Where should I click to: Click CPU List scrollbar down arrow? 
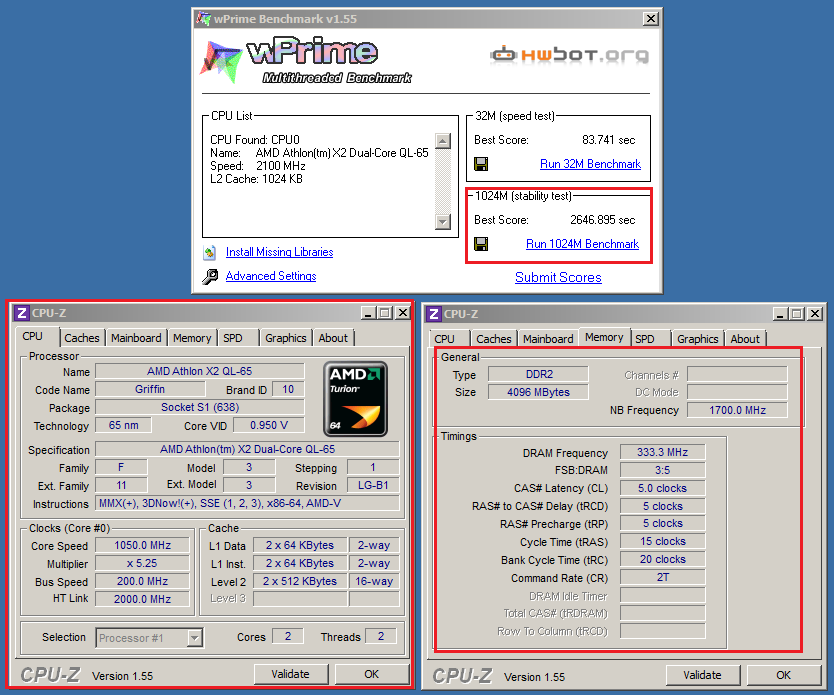(443, 221)
